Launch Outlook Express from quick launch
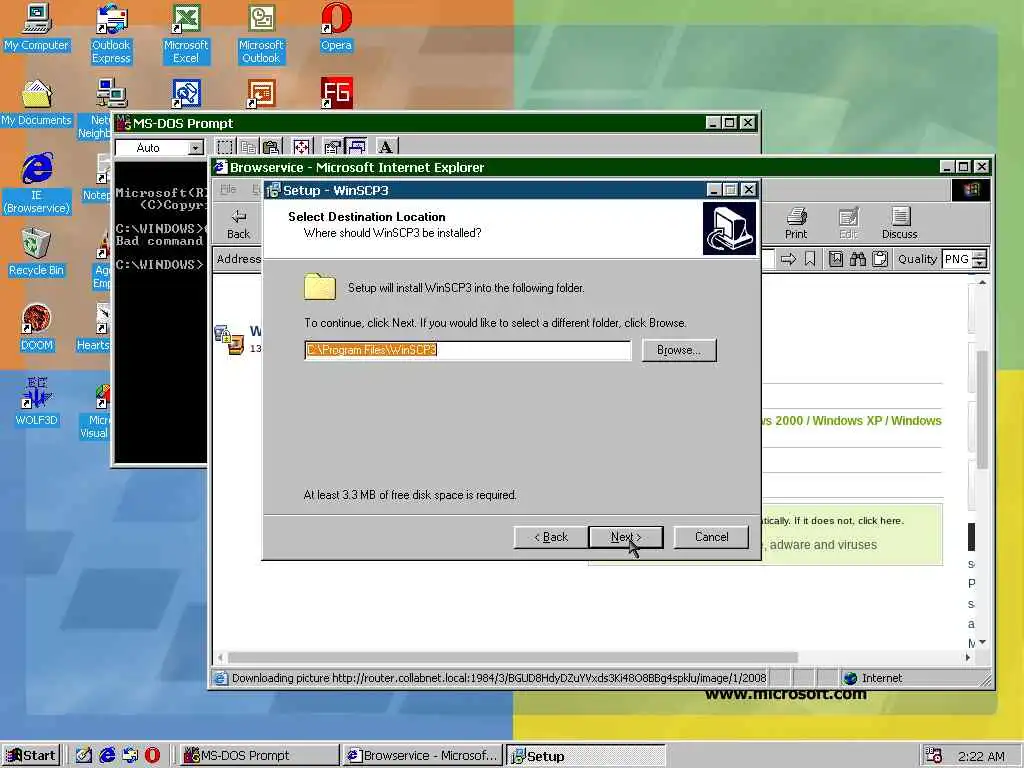This screenshot has width=1024, height=768. [x=130, y=756]
